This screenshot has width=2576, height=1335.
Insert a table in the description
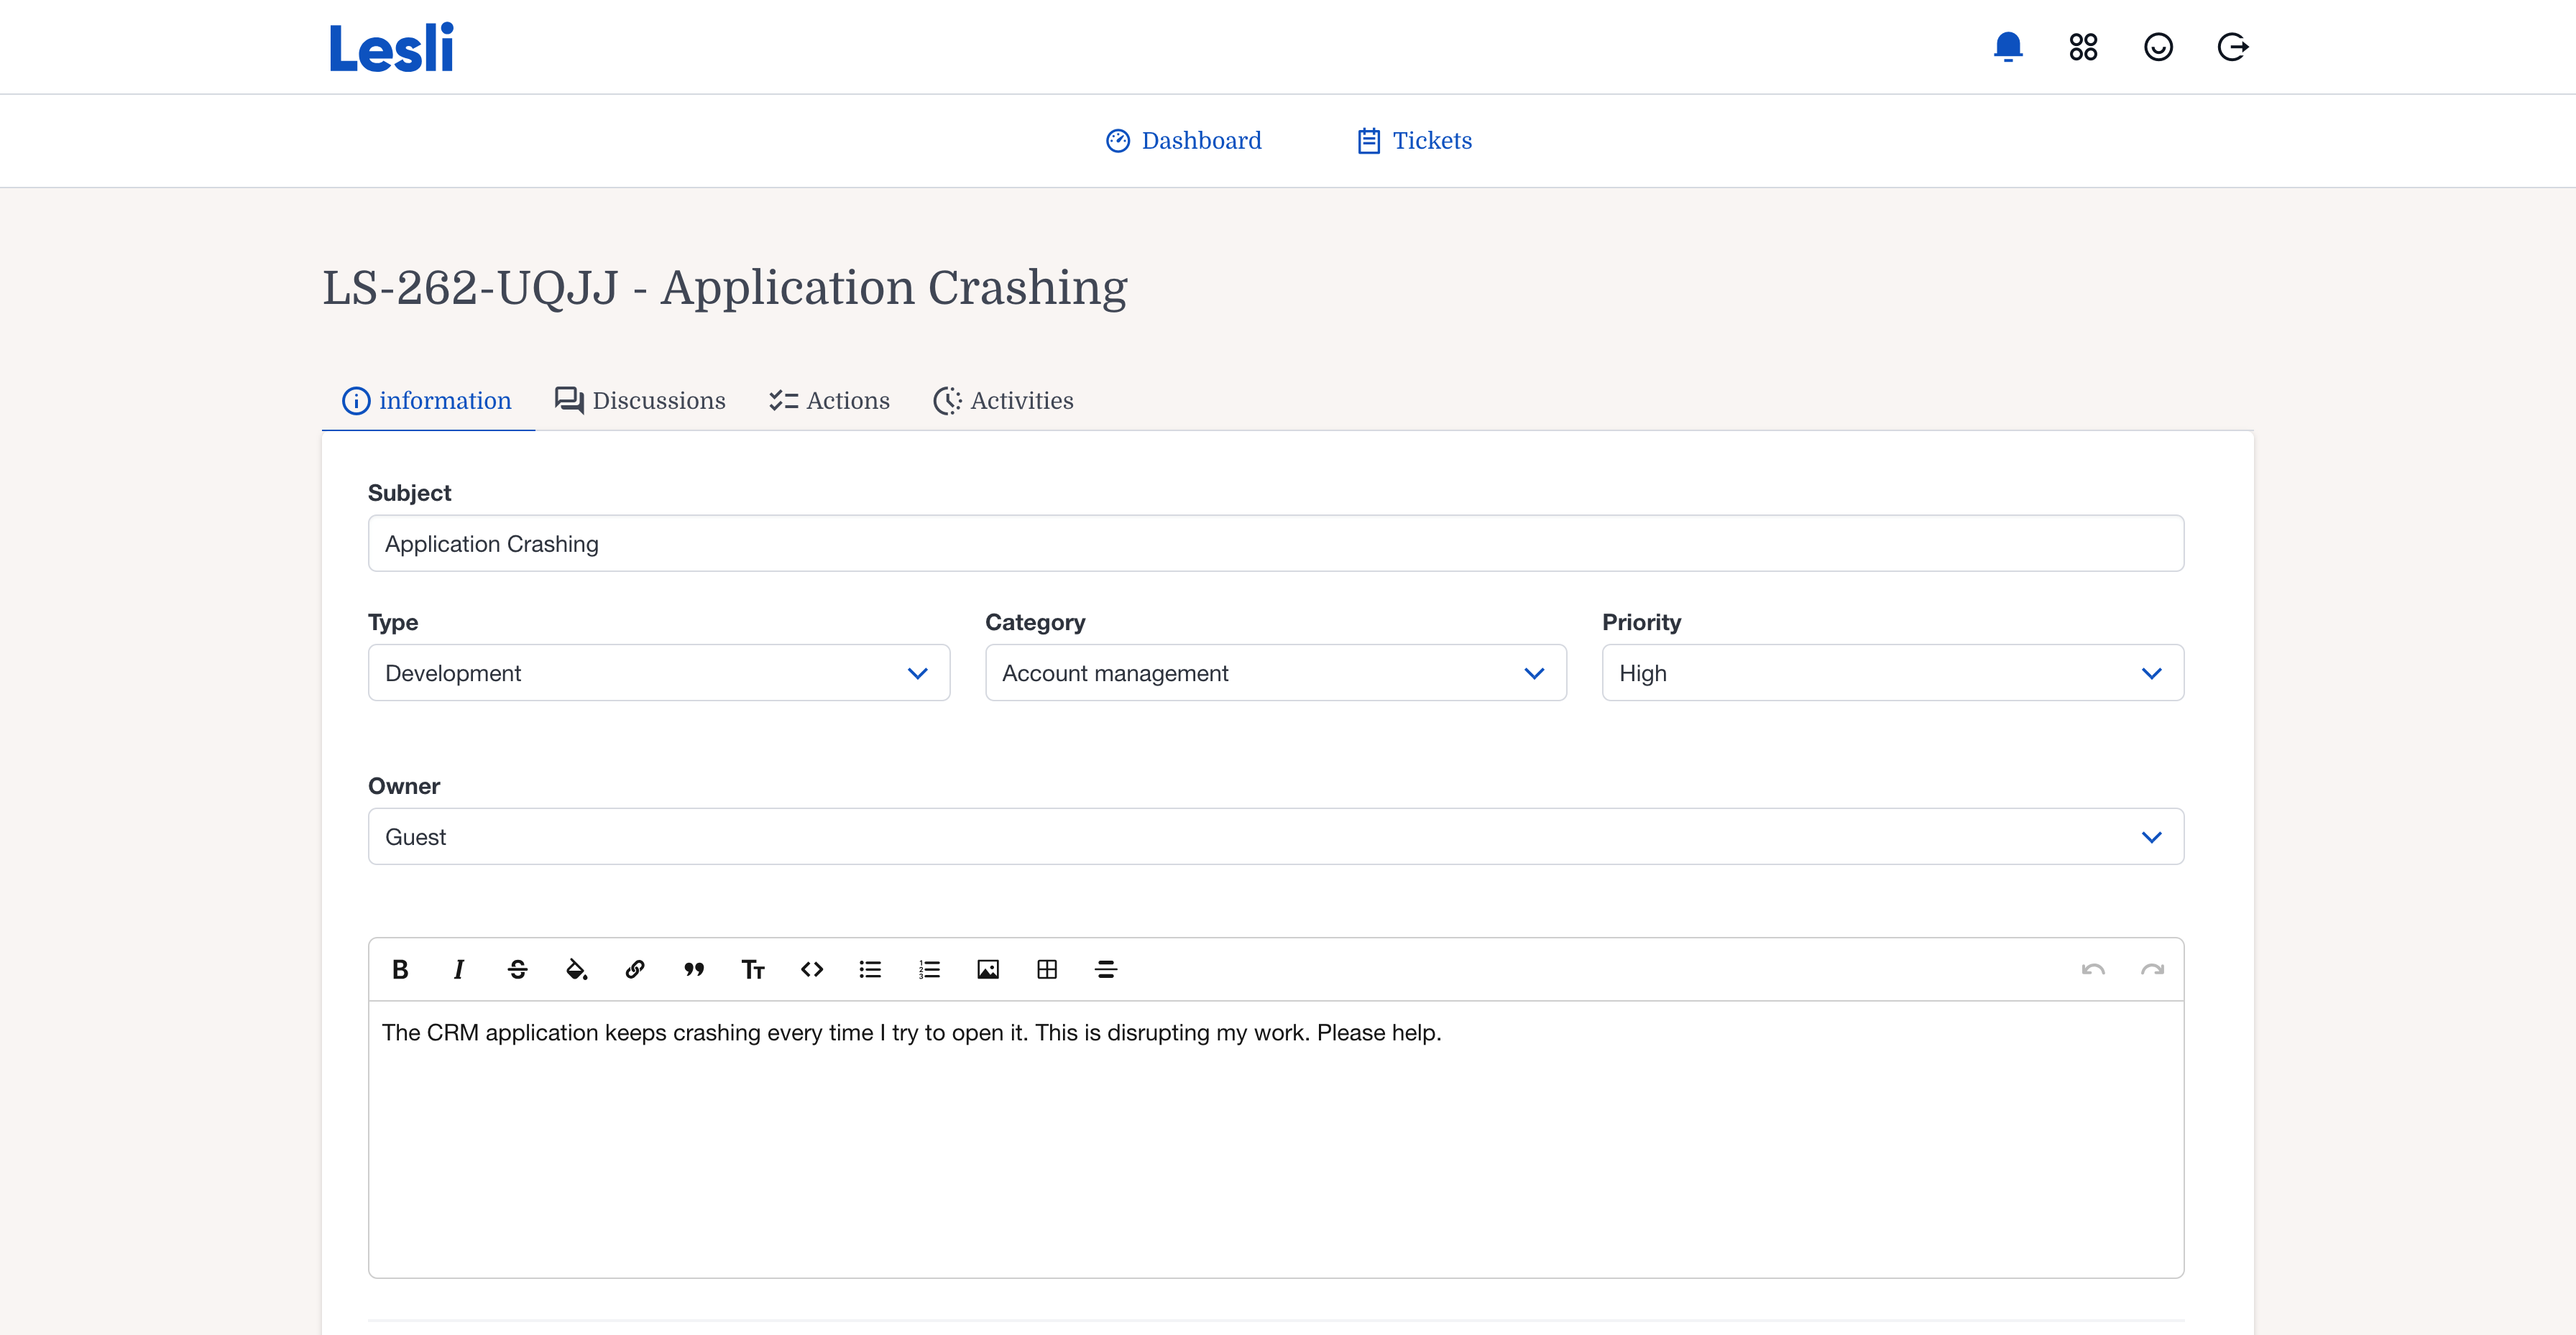(1047, 969)
